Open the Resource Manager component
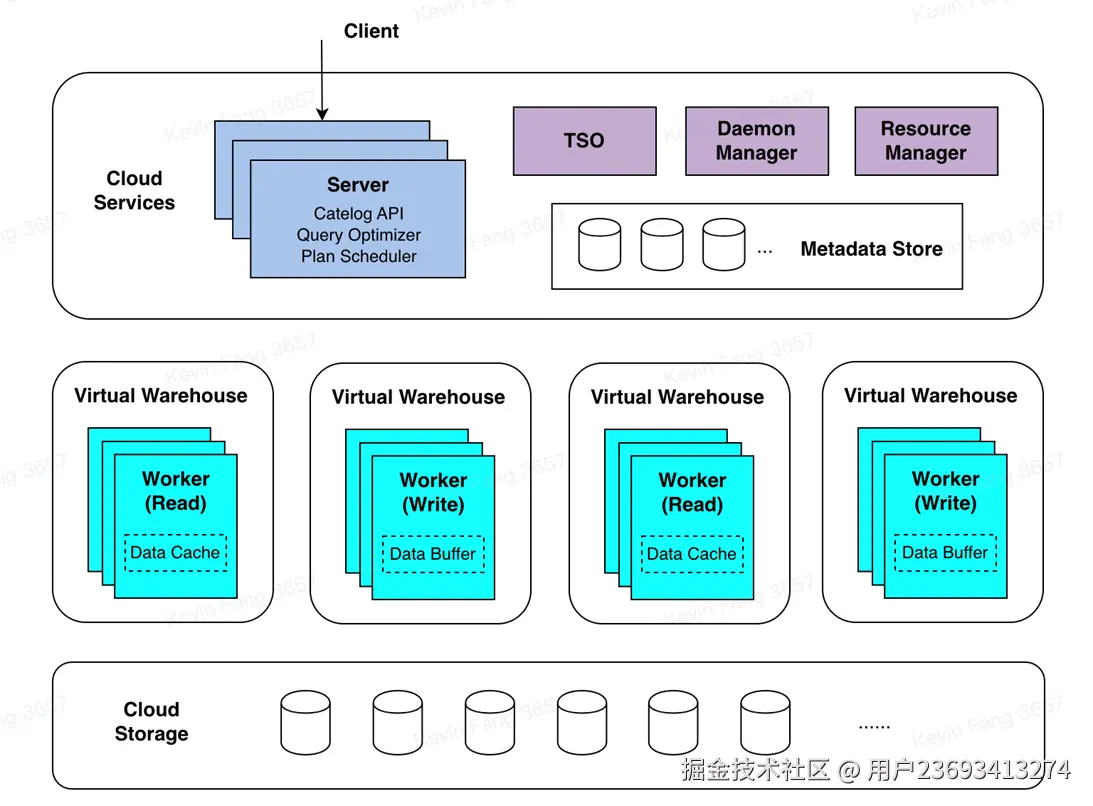Viewport: 1093px width, 806px height. [x=926, y=140]
